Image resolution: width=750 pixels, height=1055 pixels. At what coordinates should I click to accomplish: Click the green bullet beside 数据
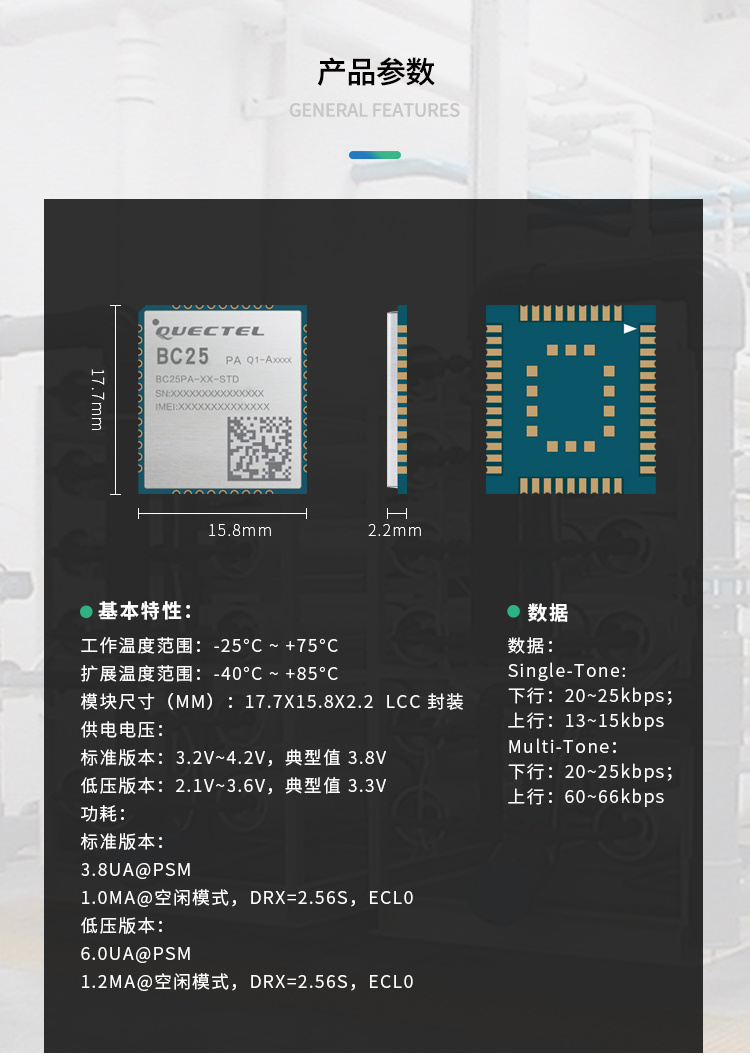(513, 611)
